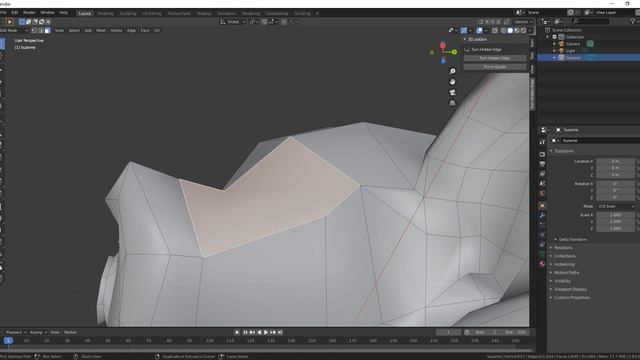Toggle Collection checkbox in outliner
This screenshot has width=640, height=360.
click(x=555, y=37)
